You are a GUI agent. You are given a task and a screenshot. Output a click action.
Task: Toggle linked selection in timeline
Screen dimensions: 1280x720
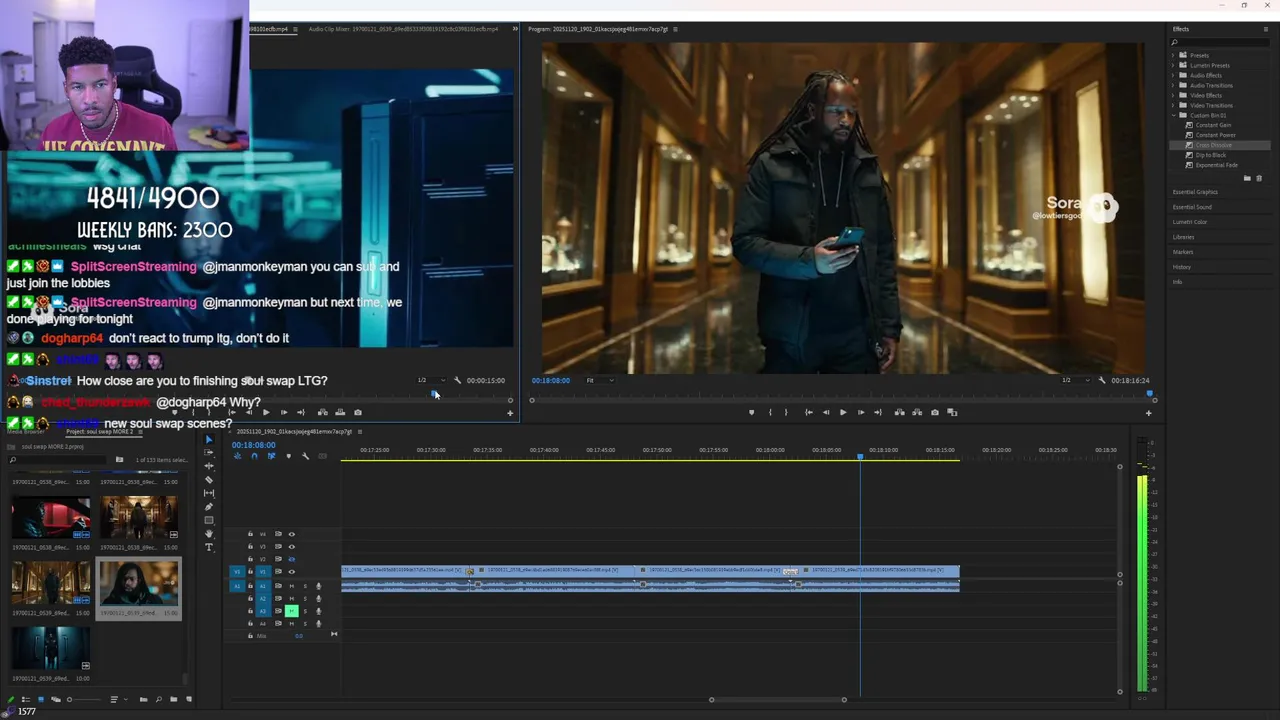click(271, 456)
